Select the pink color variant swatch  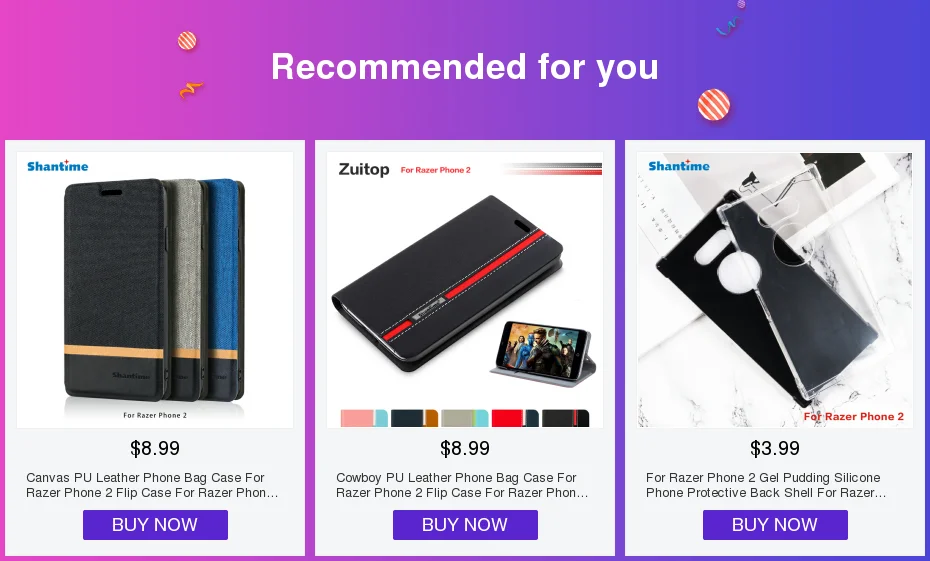point(364,418)
